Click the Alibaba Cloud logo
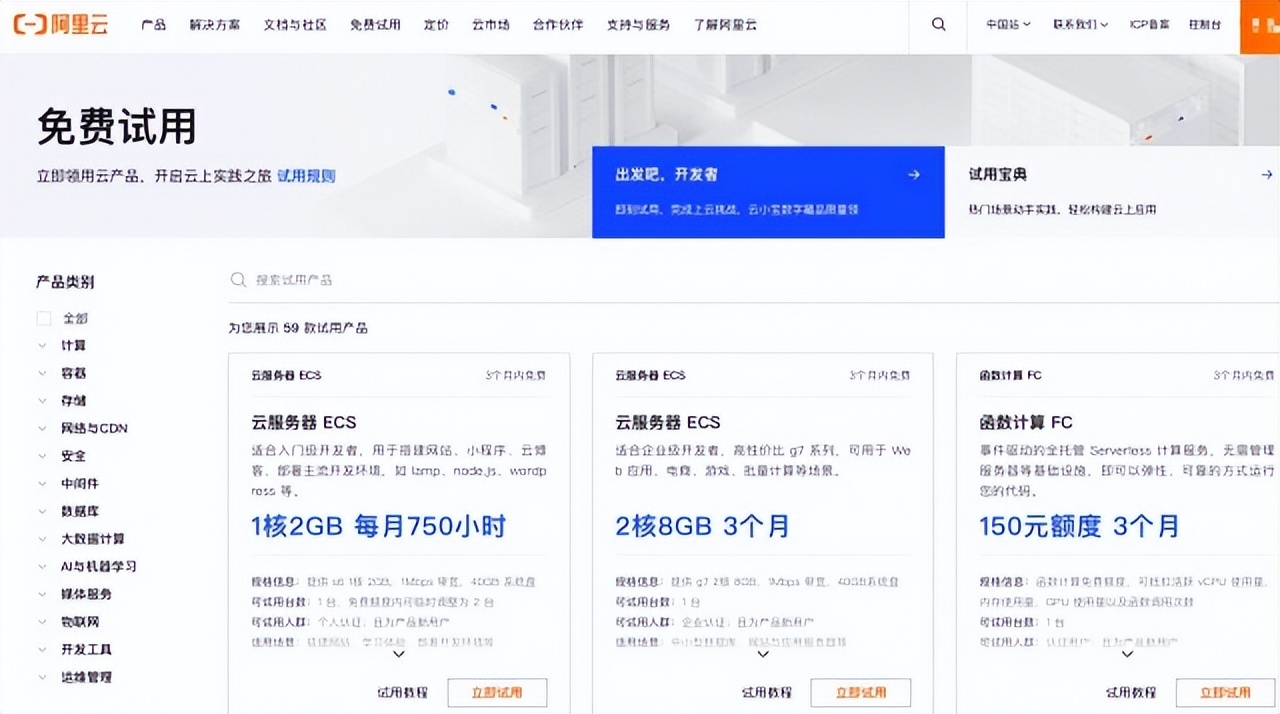The image size is (1280, 714). click(60, 24)
